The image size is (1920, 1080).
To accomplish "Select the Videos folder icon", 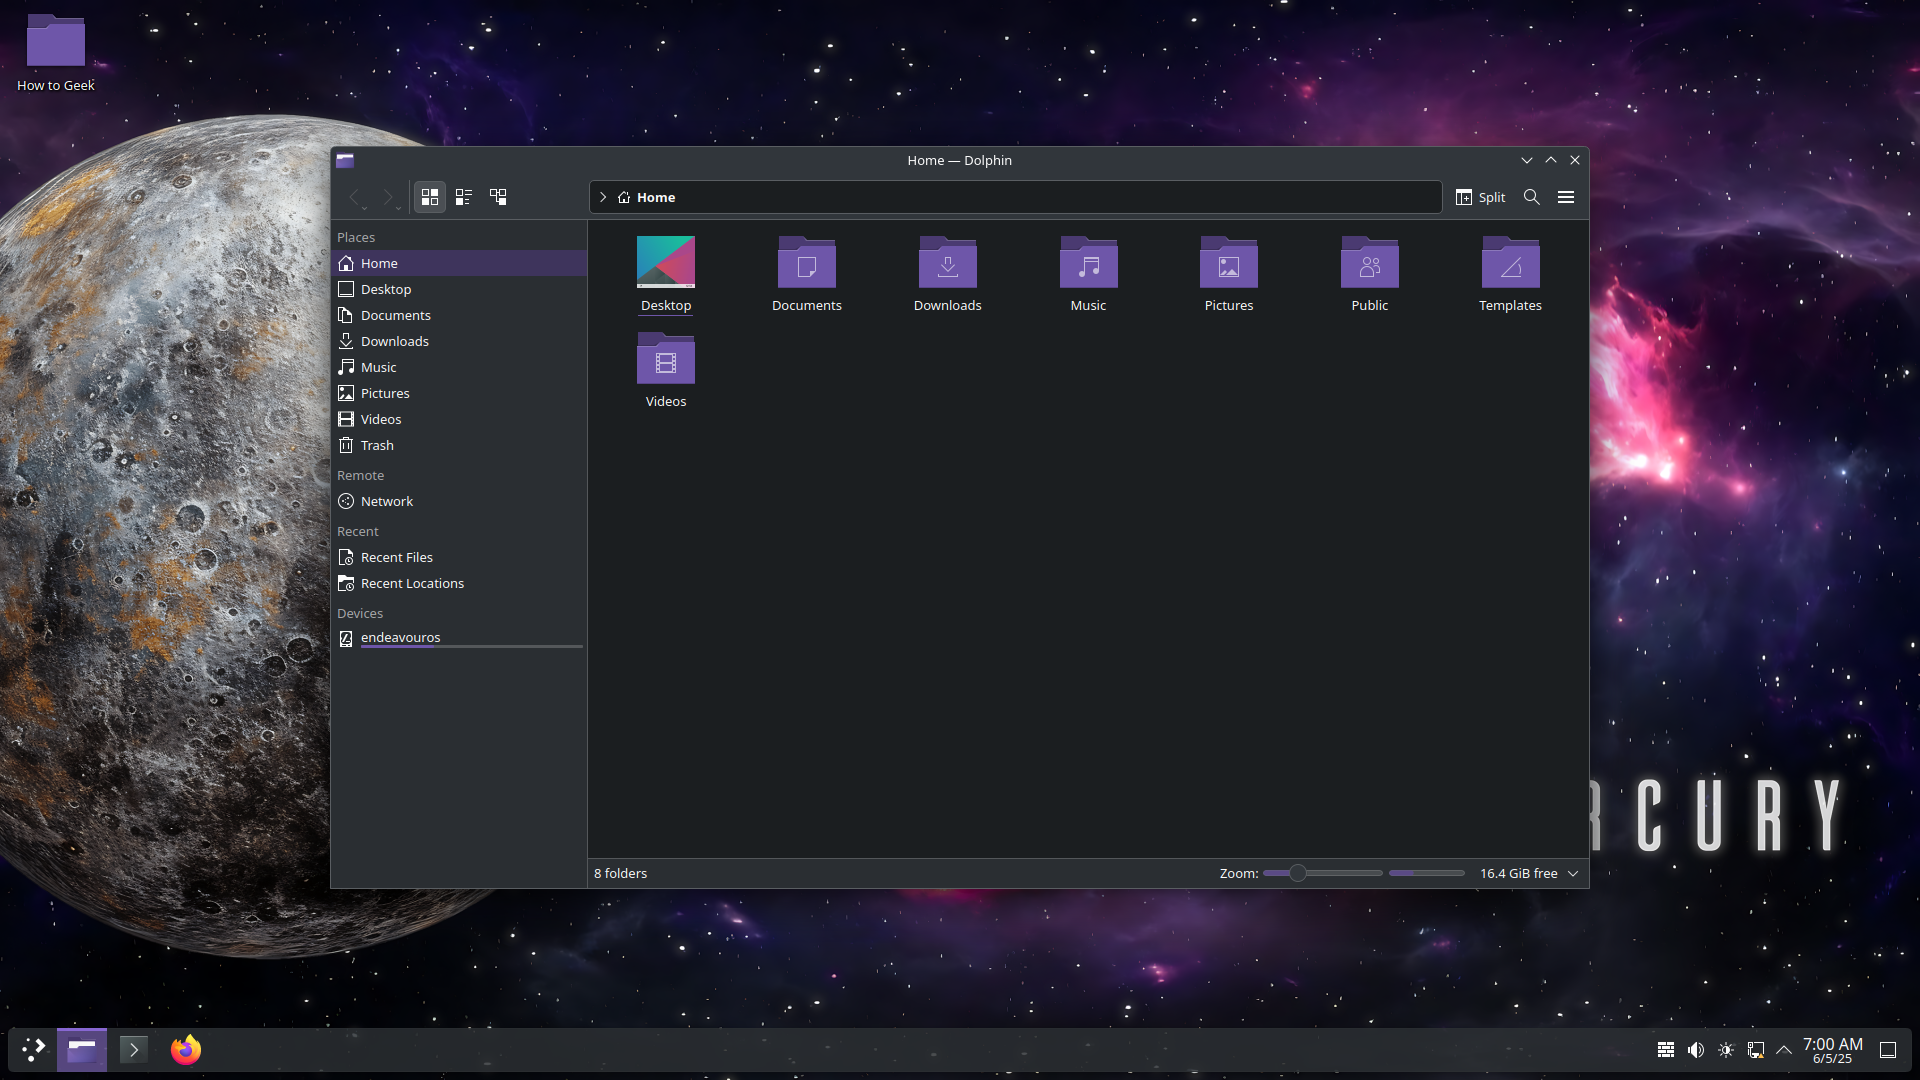I will 666,358.
